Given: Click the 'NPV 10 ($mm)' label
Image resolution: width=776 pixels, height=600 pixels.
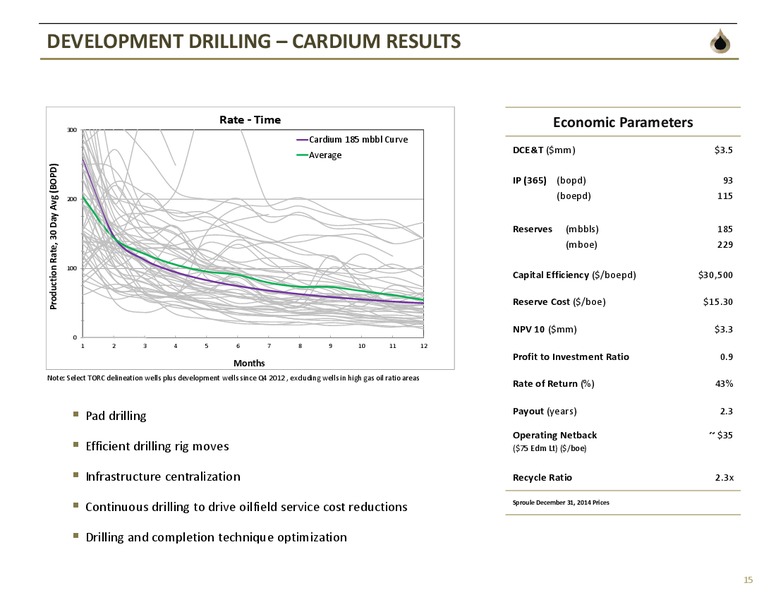Looking at the screenshot, I should tap(545, 329).
